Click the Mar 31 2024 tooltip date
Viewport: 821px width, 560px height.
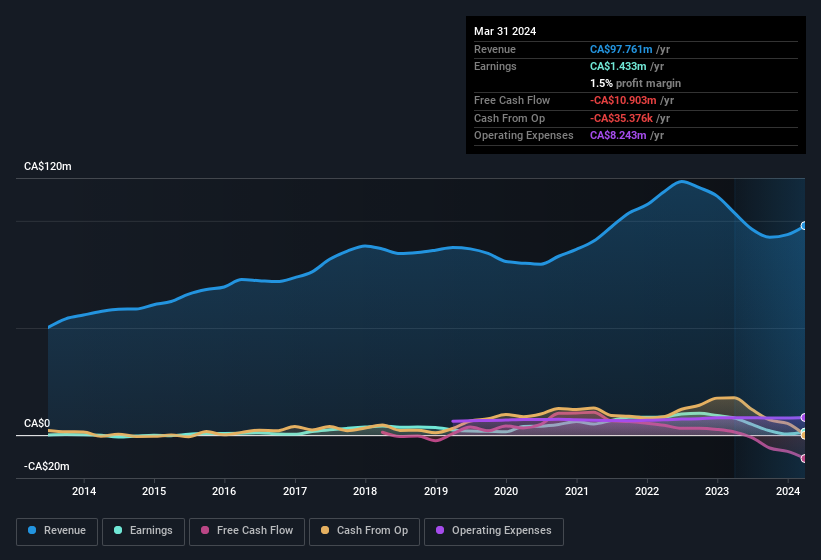coord(505,31)
